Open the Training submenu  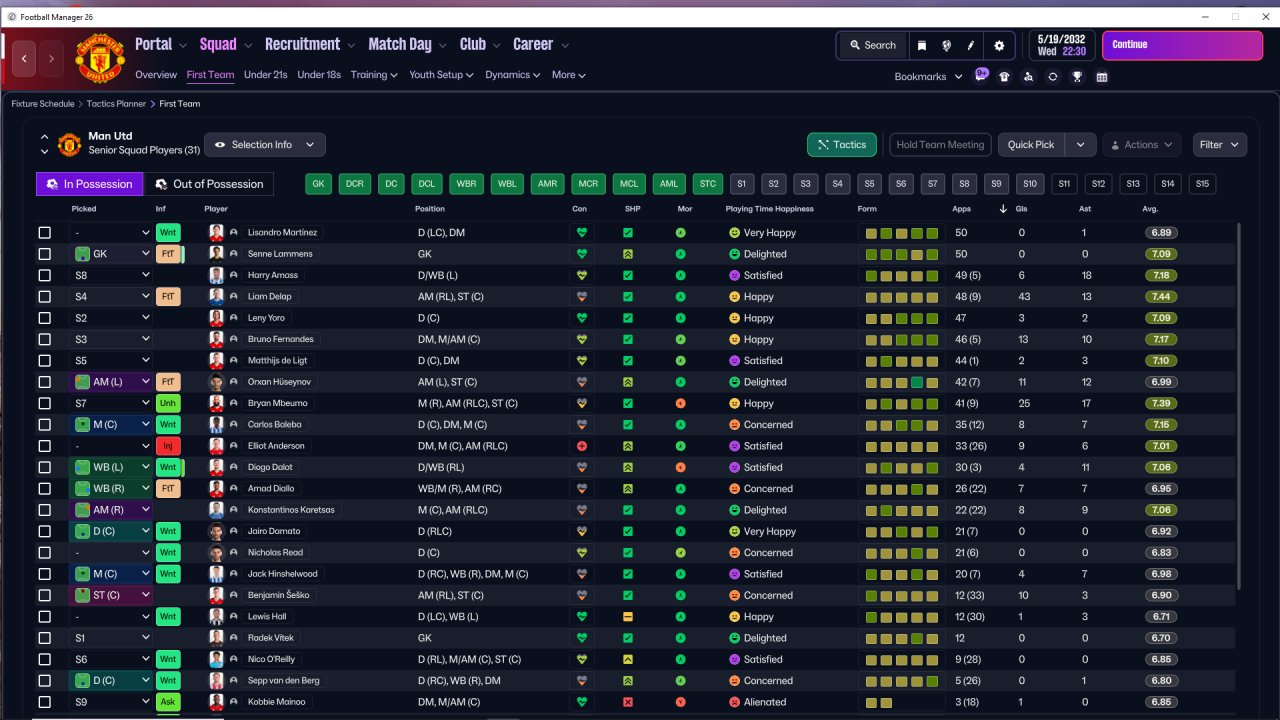click(x=374, y=75)
